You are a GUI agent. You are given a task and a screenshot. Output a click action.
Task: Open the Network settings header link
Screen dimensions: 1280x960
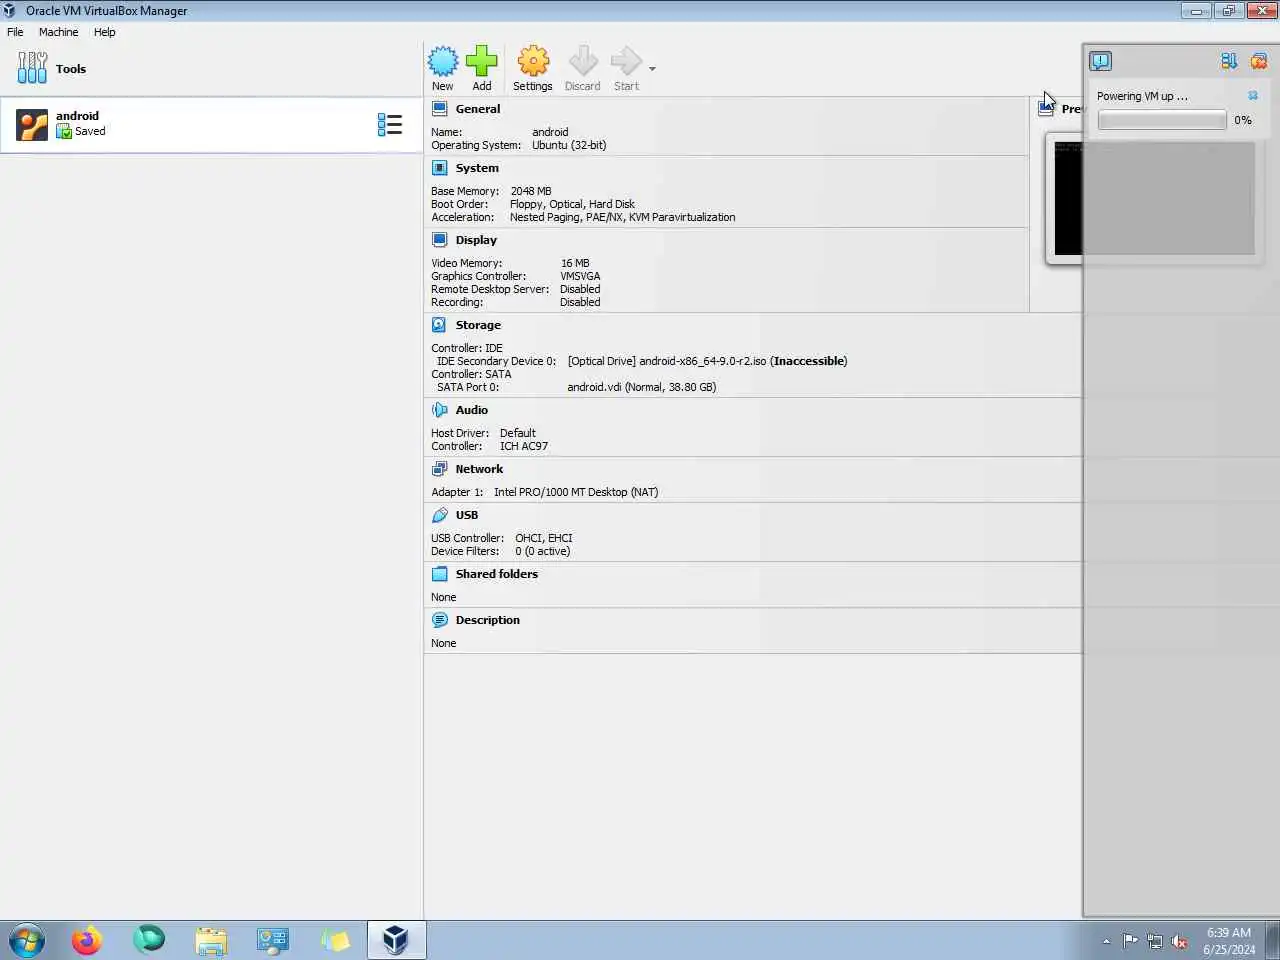(479, 469)
